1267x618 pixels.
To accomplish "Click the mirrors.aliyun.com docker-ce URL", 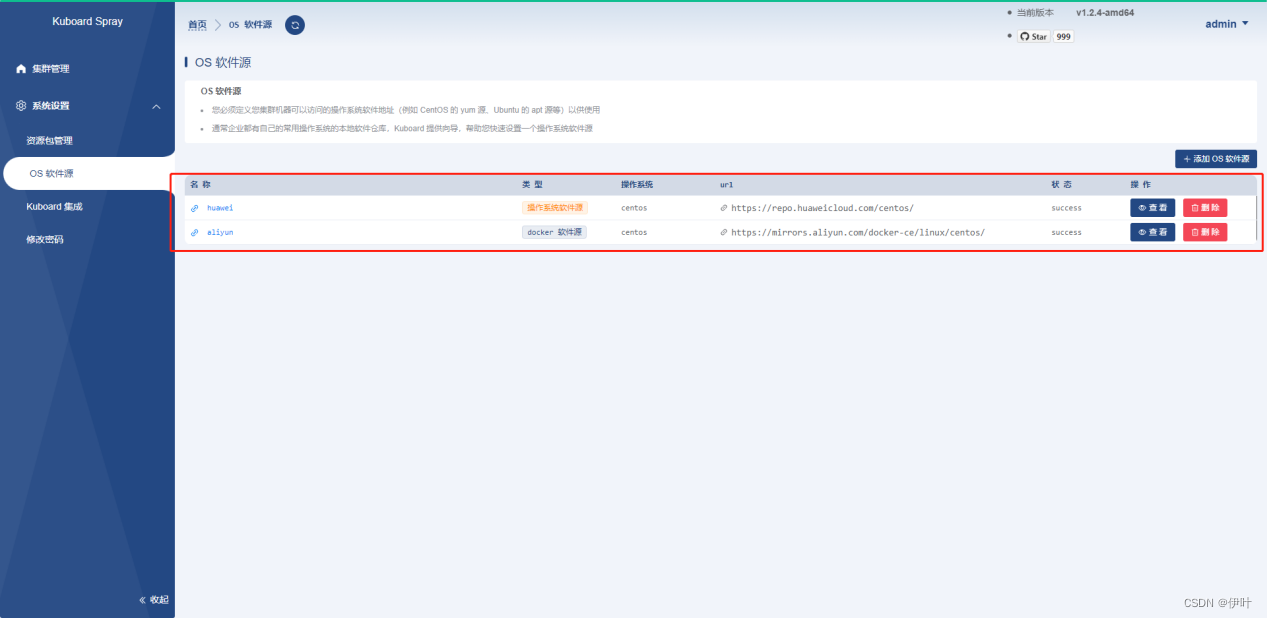I will pos(858,232).
